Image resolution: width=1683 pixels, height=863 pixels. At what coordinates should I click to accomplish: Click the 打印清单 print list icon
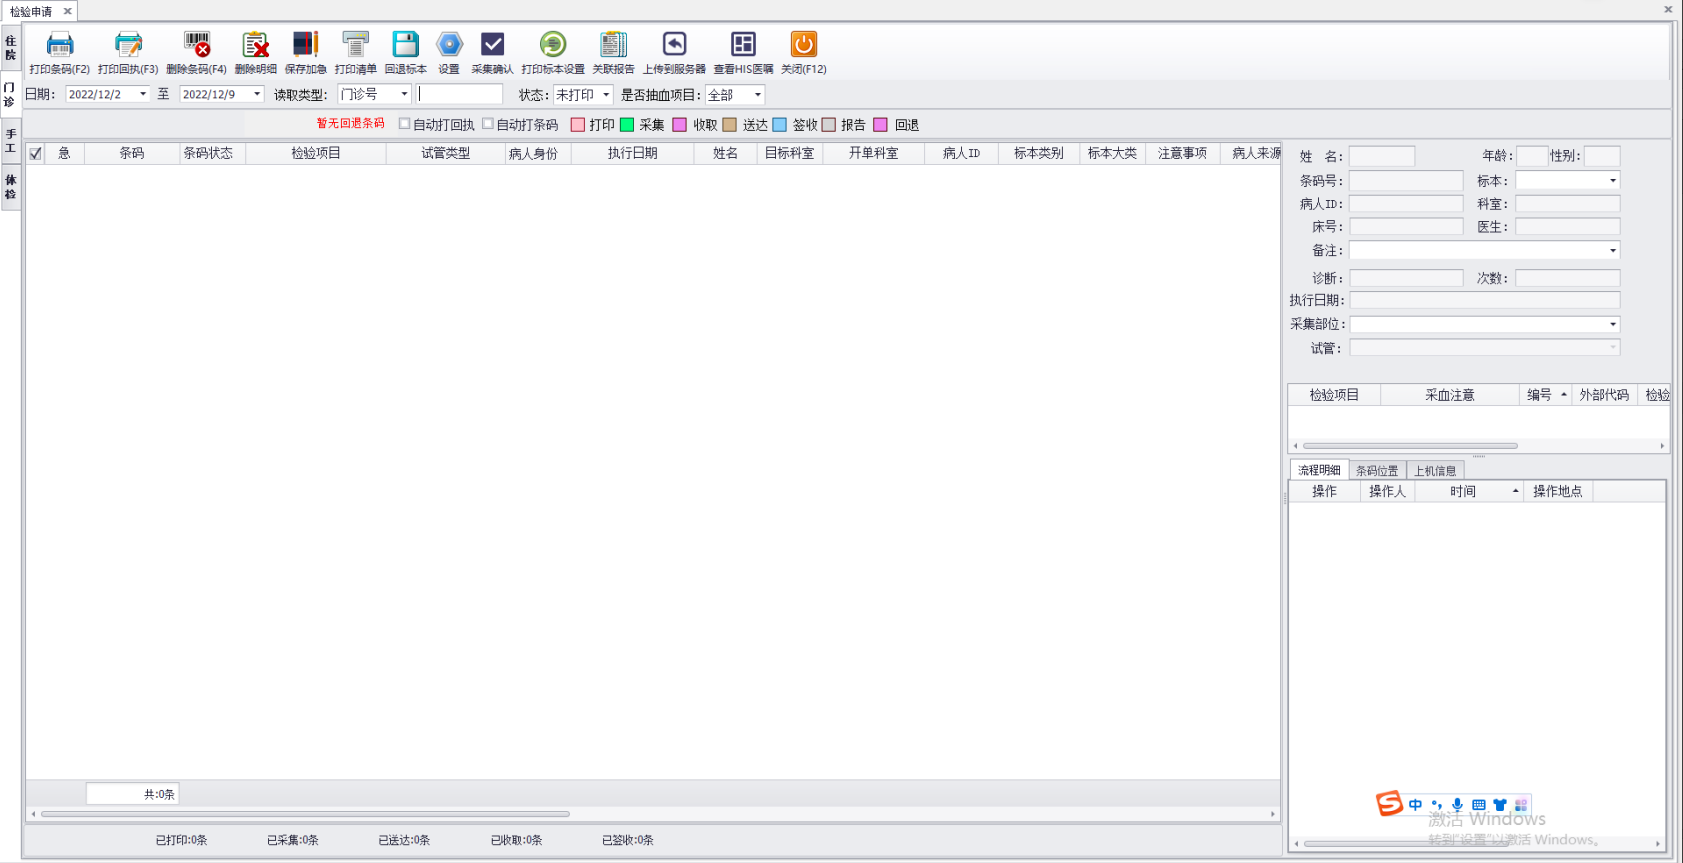(x=355, y=45)
